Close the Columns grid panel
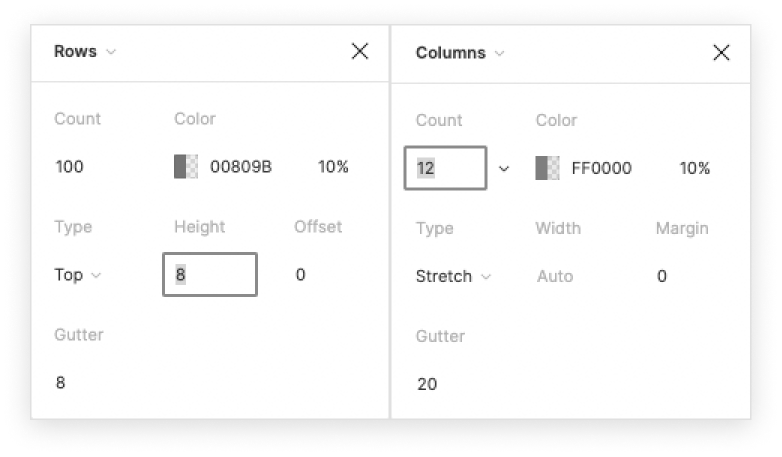 tap(721, 53)
